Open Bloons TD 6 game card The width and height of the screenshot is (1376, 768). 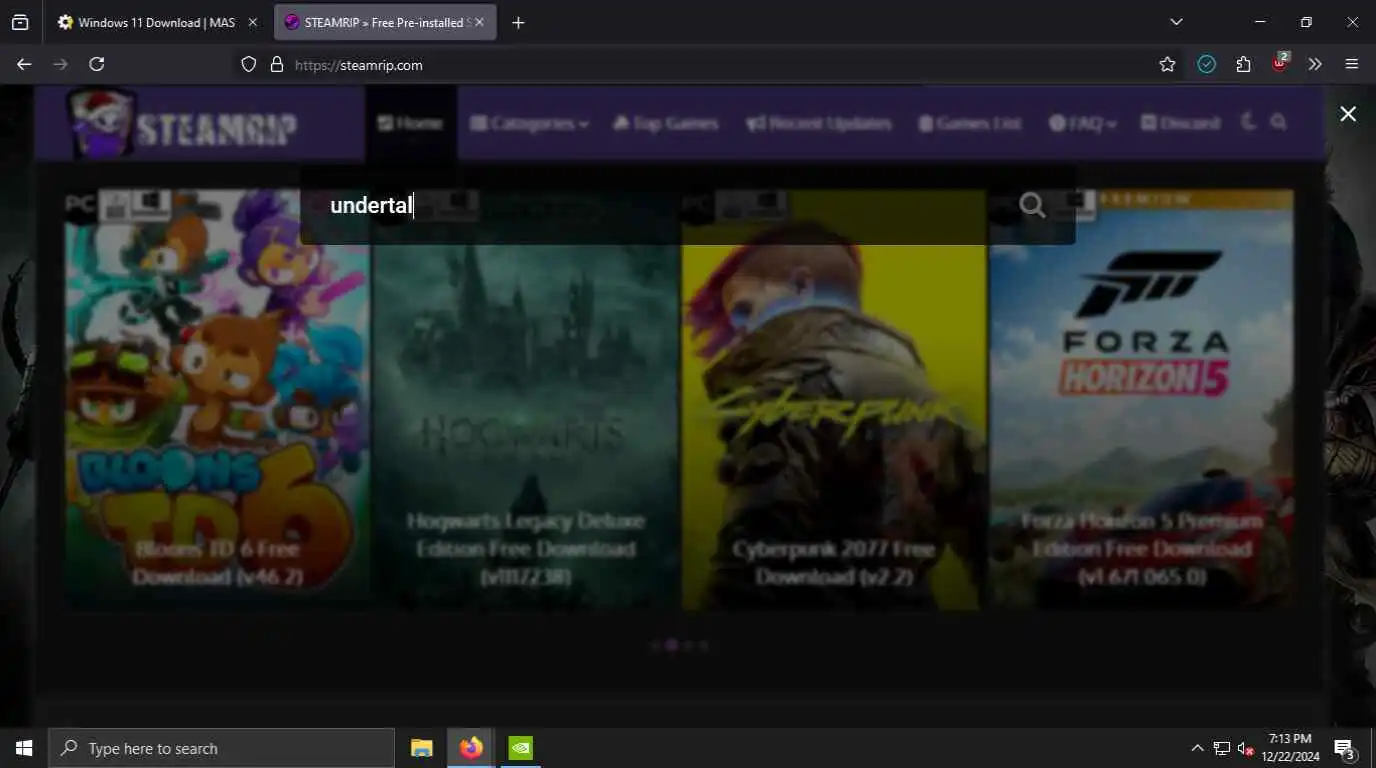point(217,400)
